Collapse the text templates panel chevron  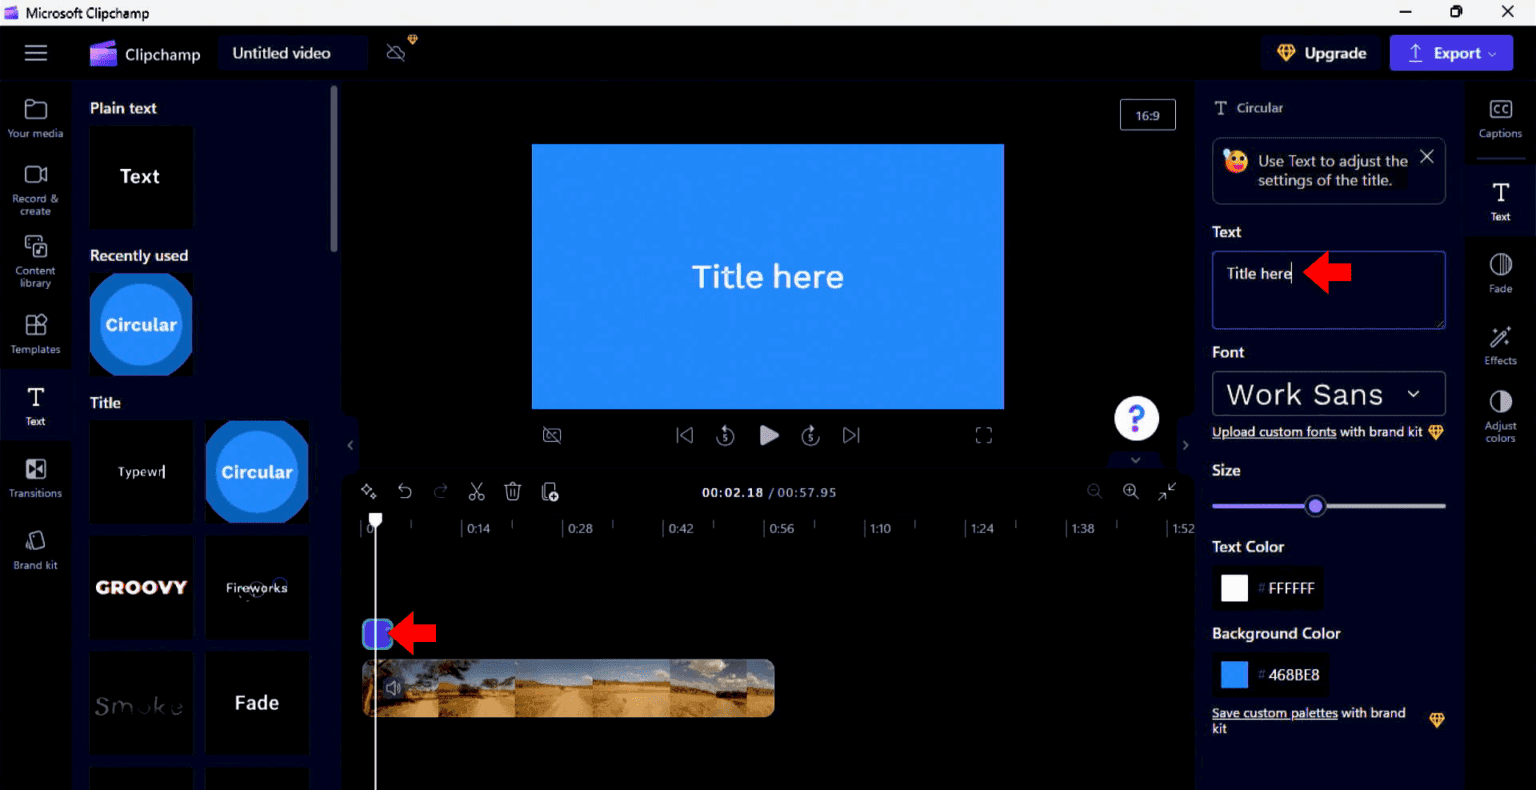[349, 446]
